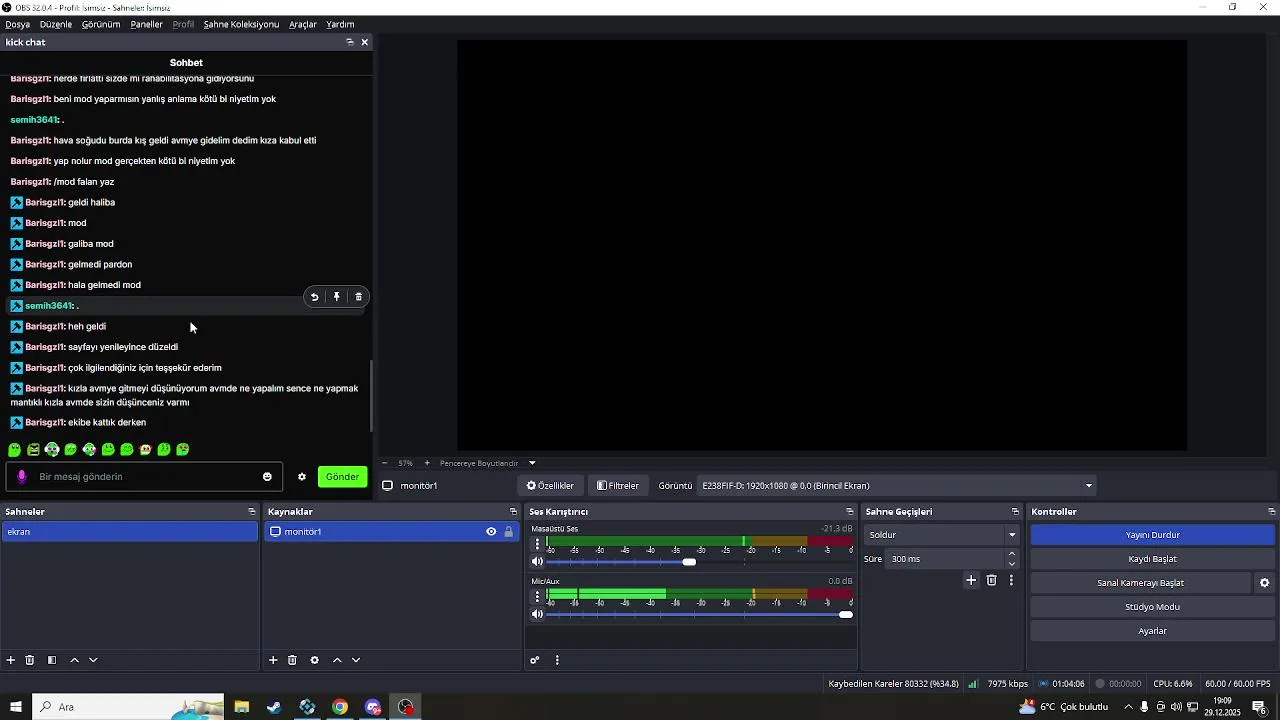Toggle lock on monitör1 source

coord(508,532)
